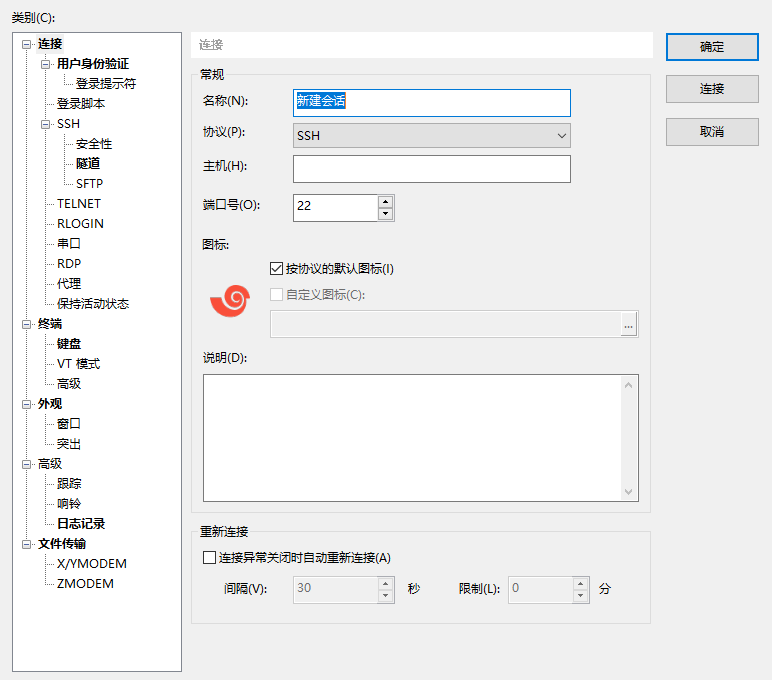Select the 文件传输 tree label

tap(62, 544)
